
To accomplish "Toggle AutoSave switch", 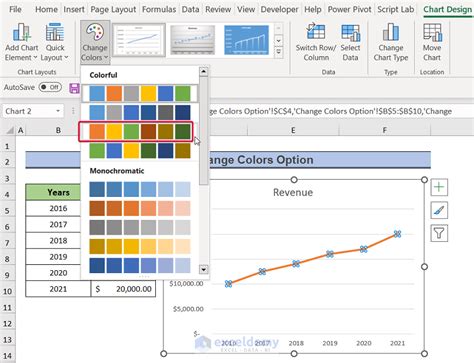I will pos(50,87).
